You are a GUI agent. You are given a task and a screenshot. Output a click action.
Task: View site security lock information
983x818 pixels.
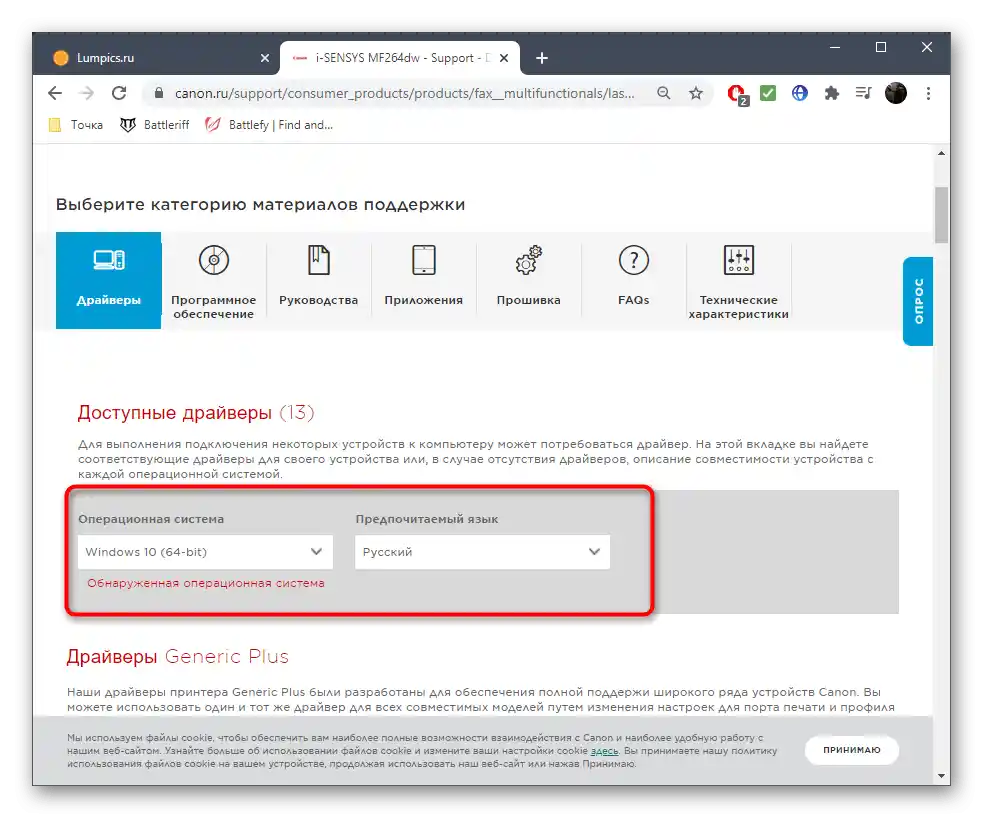coord(159,93)
